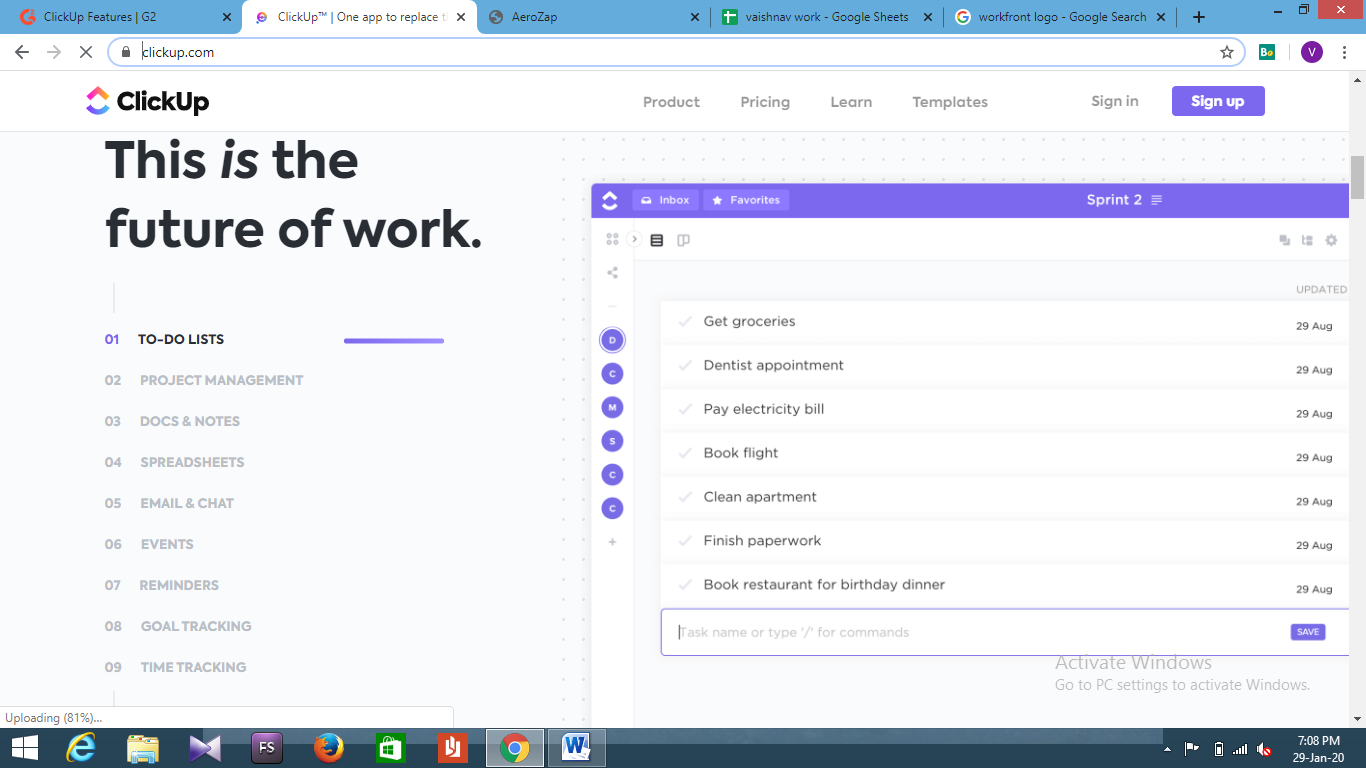Expand the preview sidebar with the chevron
The width and height of the screenshot is (1366, 768).
pyautogui.click(x=634, y=239)
